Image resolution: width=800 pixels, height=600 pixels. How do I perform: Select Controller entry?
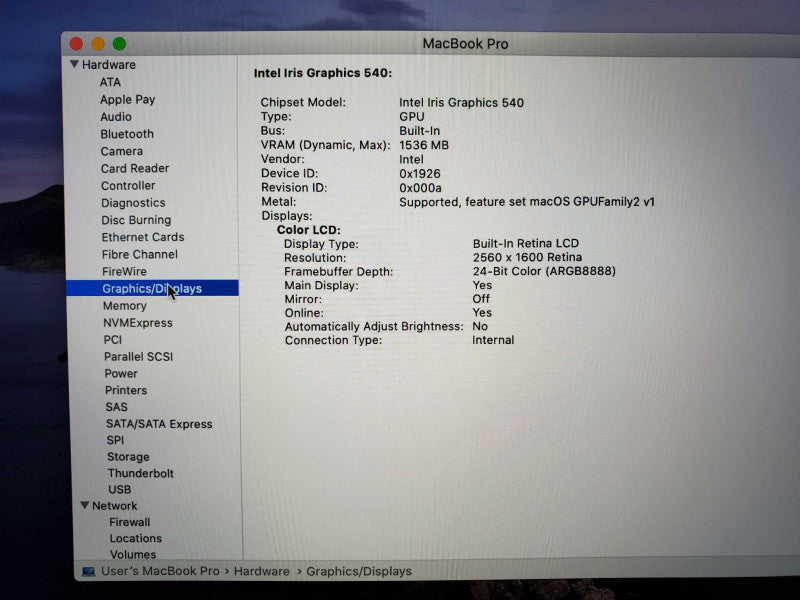(x=128, y=186)
